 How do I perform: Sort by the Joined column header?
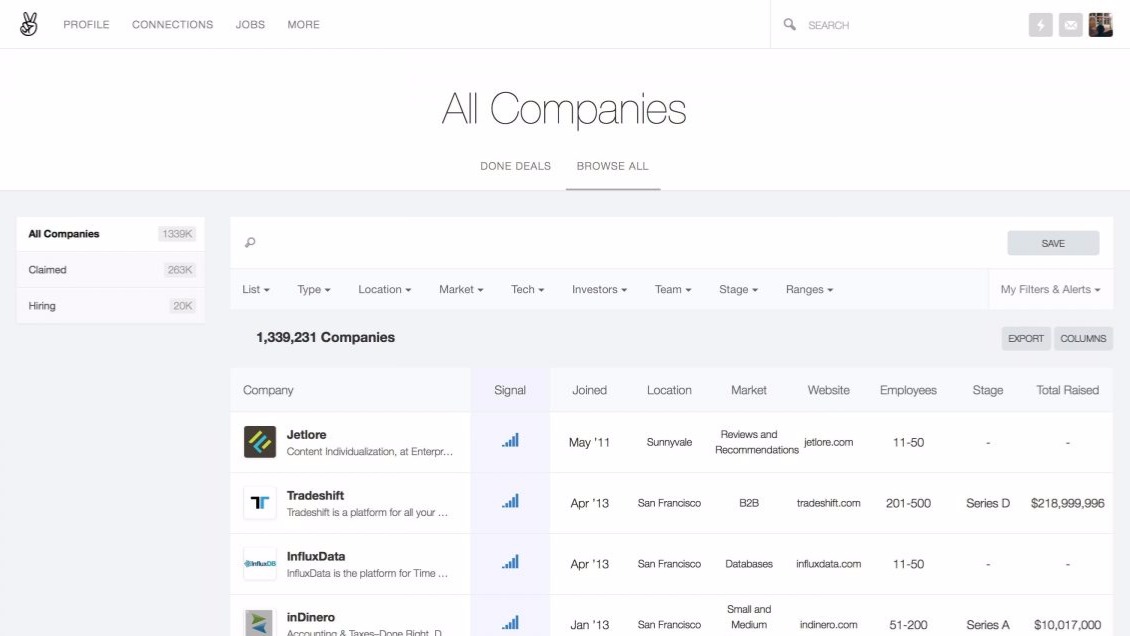(x=590, y=390)
